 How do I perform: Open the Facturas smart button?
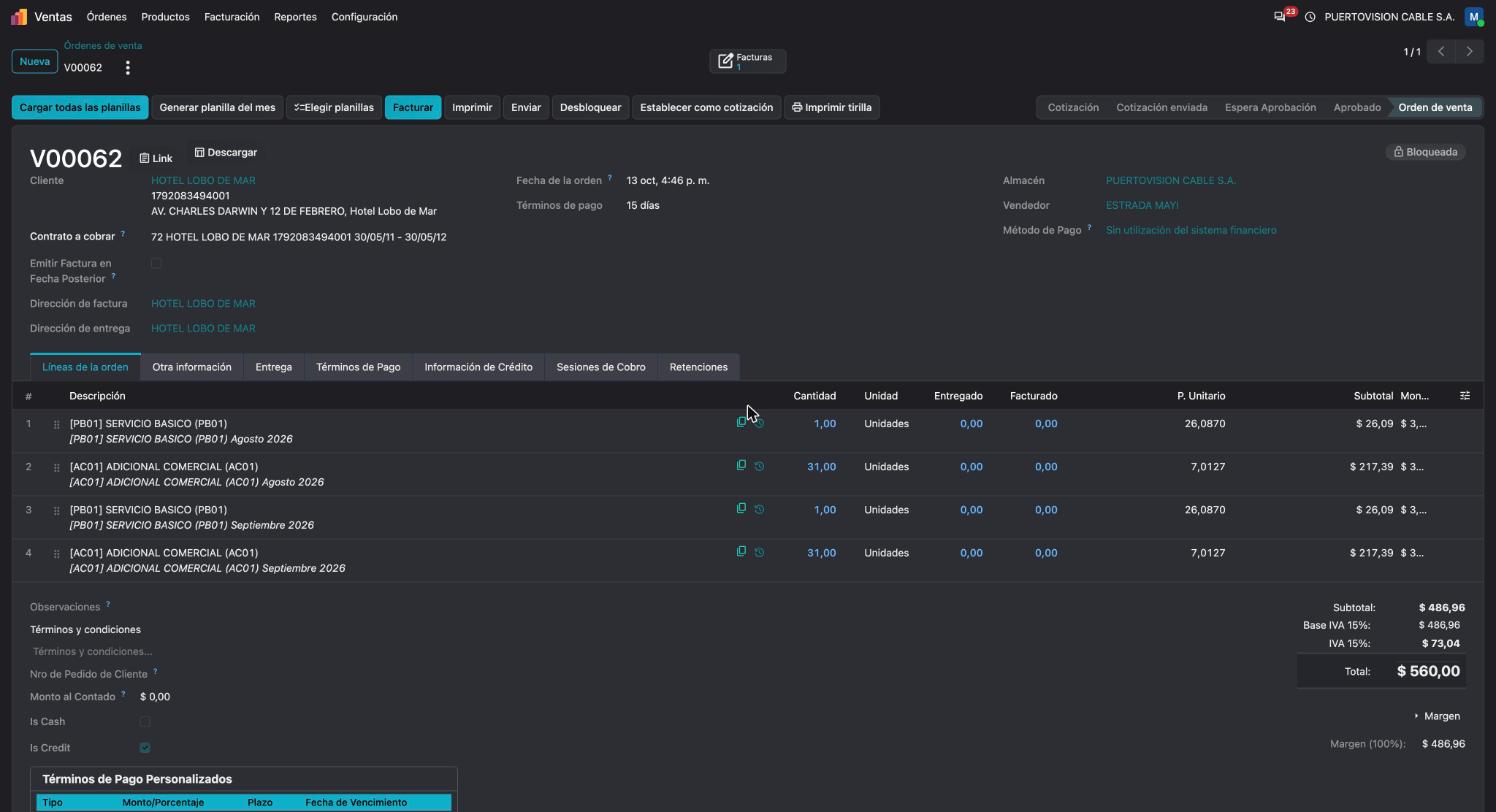[x=748, y=61]
